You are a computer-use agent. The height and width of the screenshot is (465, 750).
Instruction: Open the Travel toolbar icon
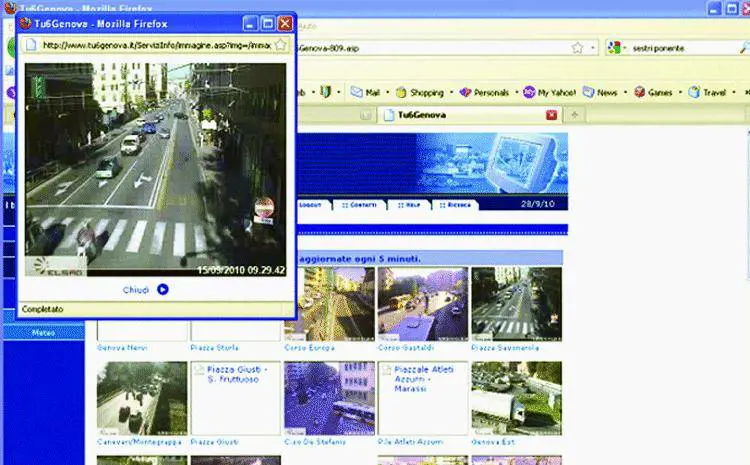694,92
